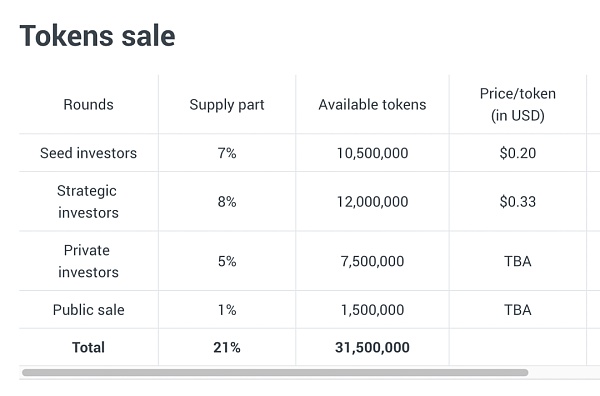Click the 31,500,000 total tokens cell
600x396 pixels.
[372, 347]
